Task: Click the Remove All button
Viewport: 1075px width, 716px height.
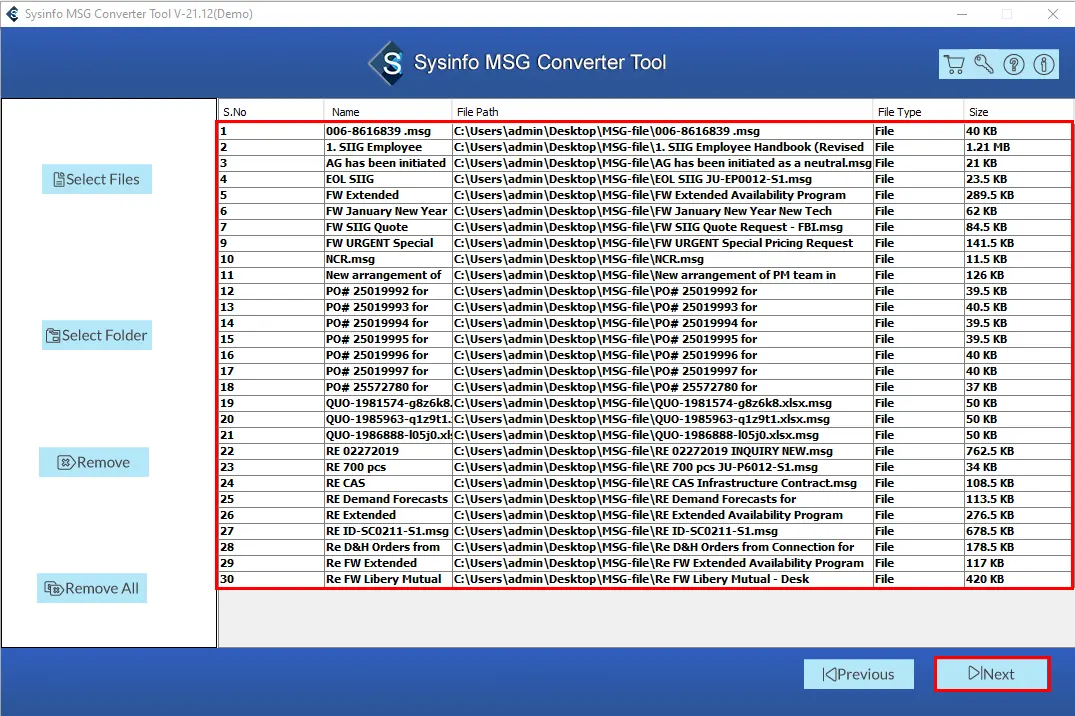Action: [x=92, y=588]
